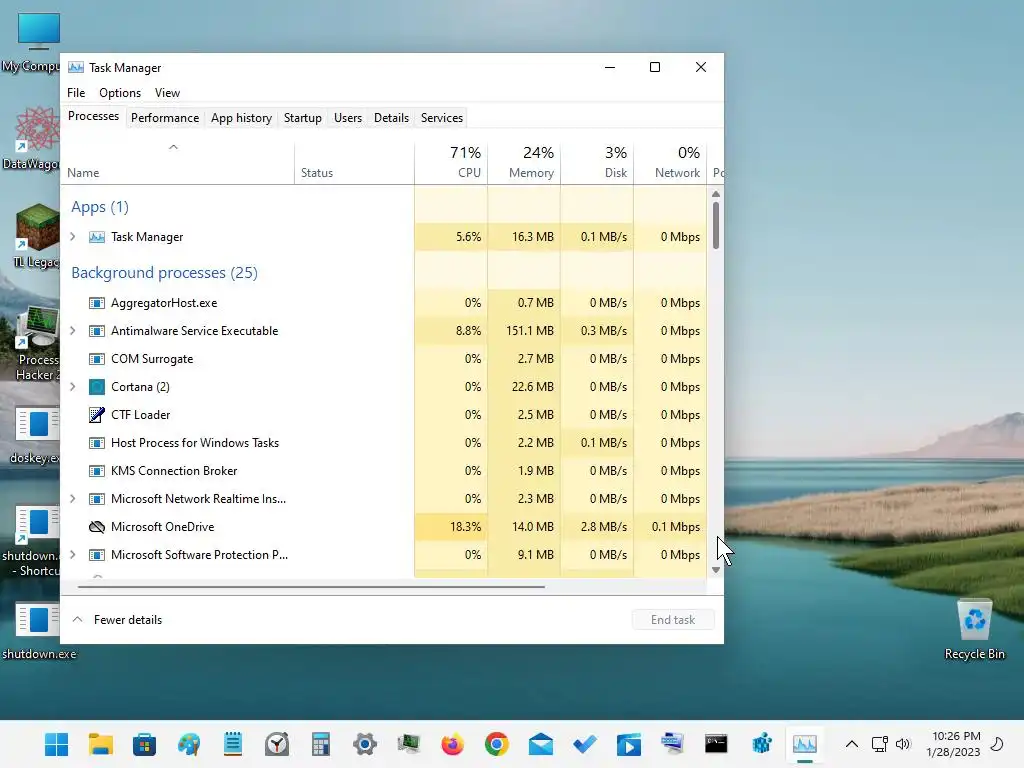Launch Google Chrome from taskbar

496,744
